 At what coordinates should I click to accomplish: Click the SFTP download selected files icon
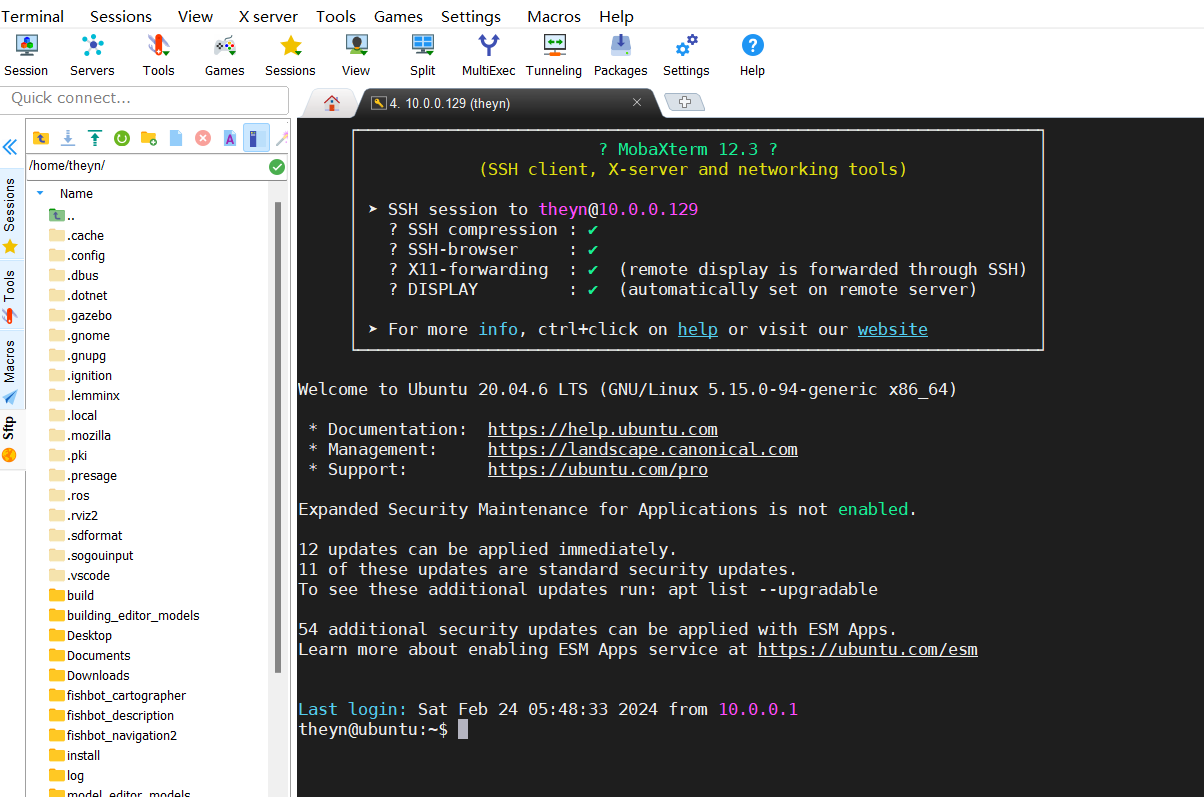click(x=68, y=138)
